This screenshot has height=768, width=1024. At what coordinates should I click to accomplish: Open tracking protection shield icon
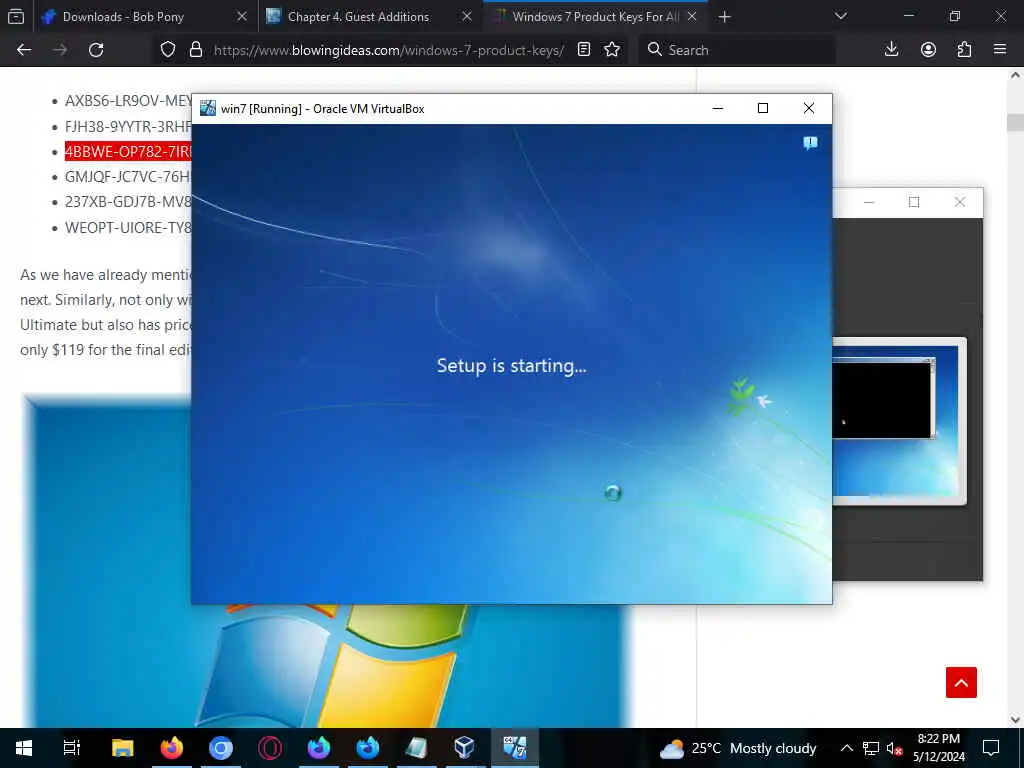(168, 50)
